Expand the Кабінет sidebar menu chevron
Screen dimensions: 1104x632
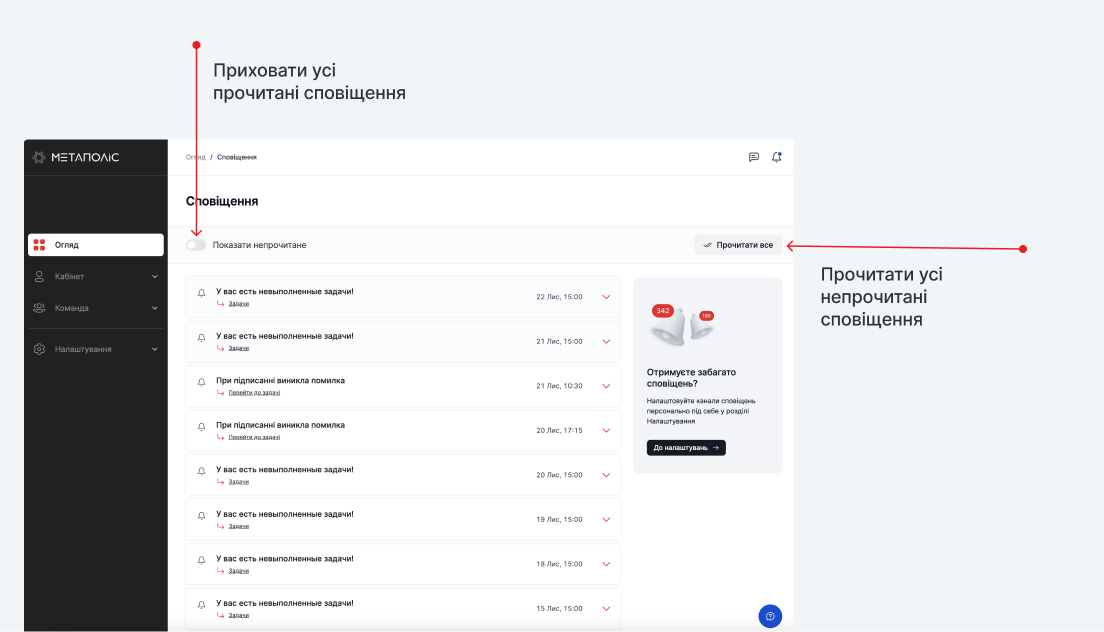155,277
